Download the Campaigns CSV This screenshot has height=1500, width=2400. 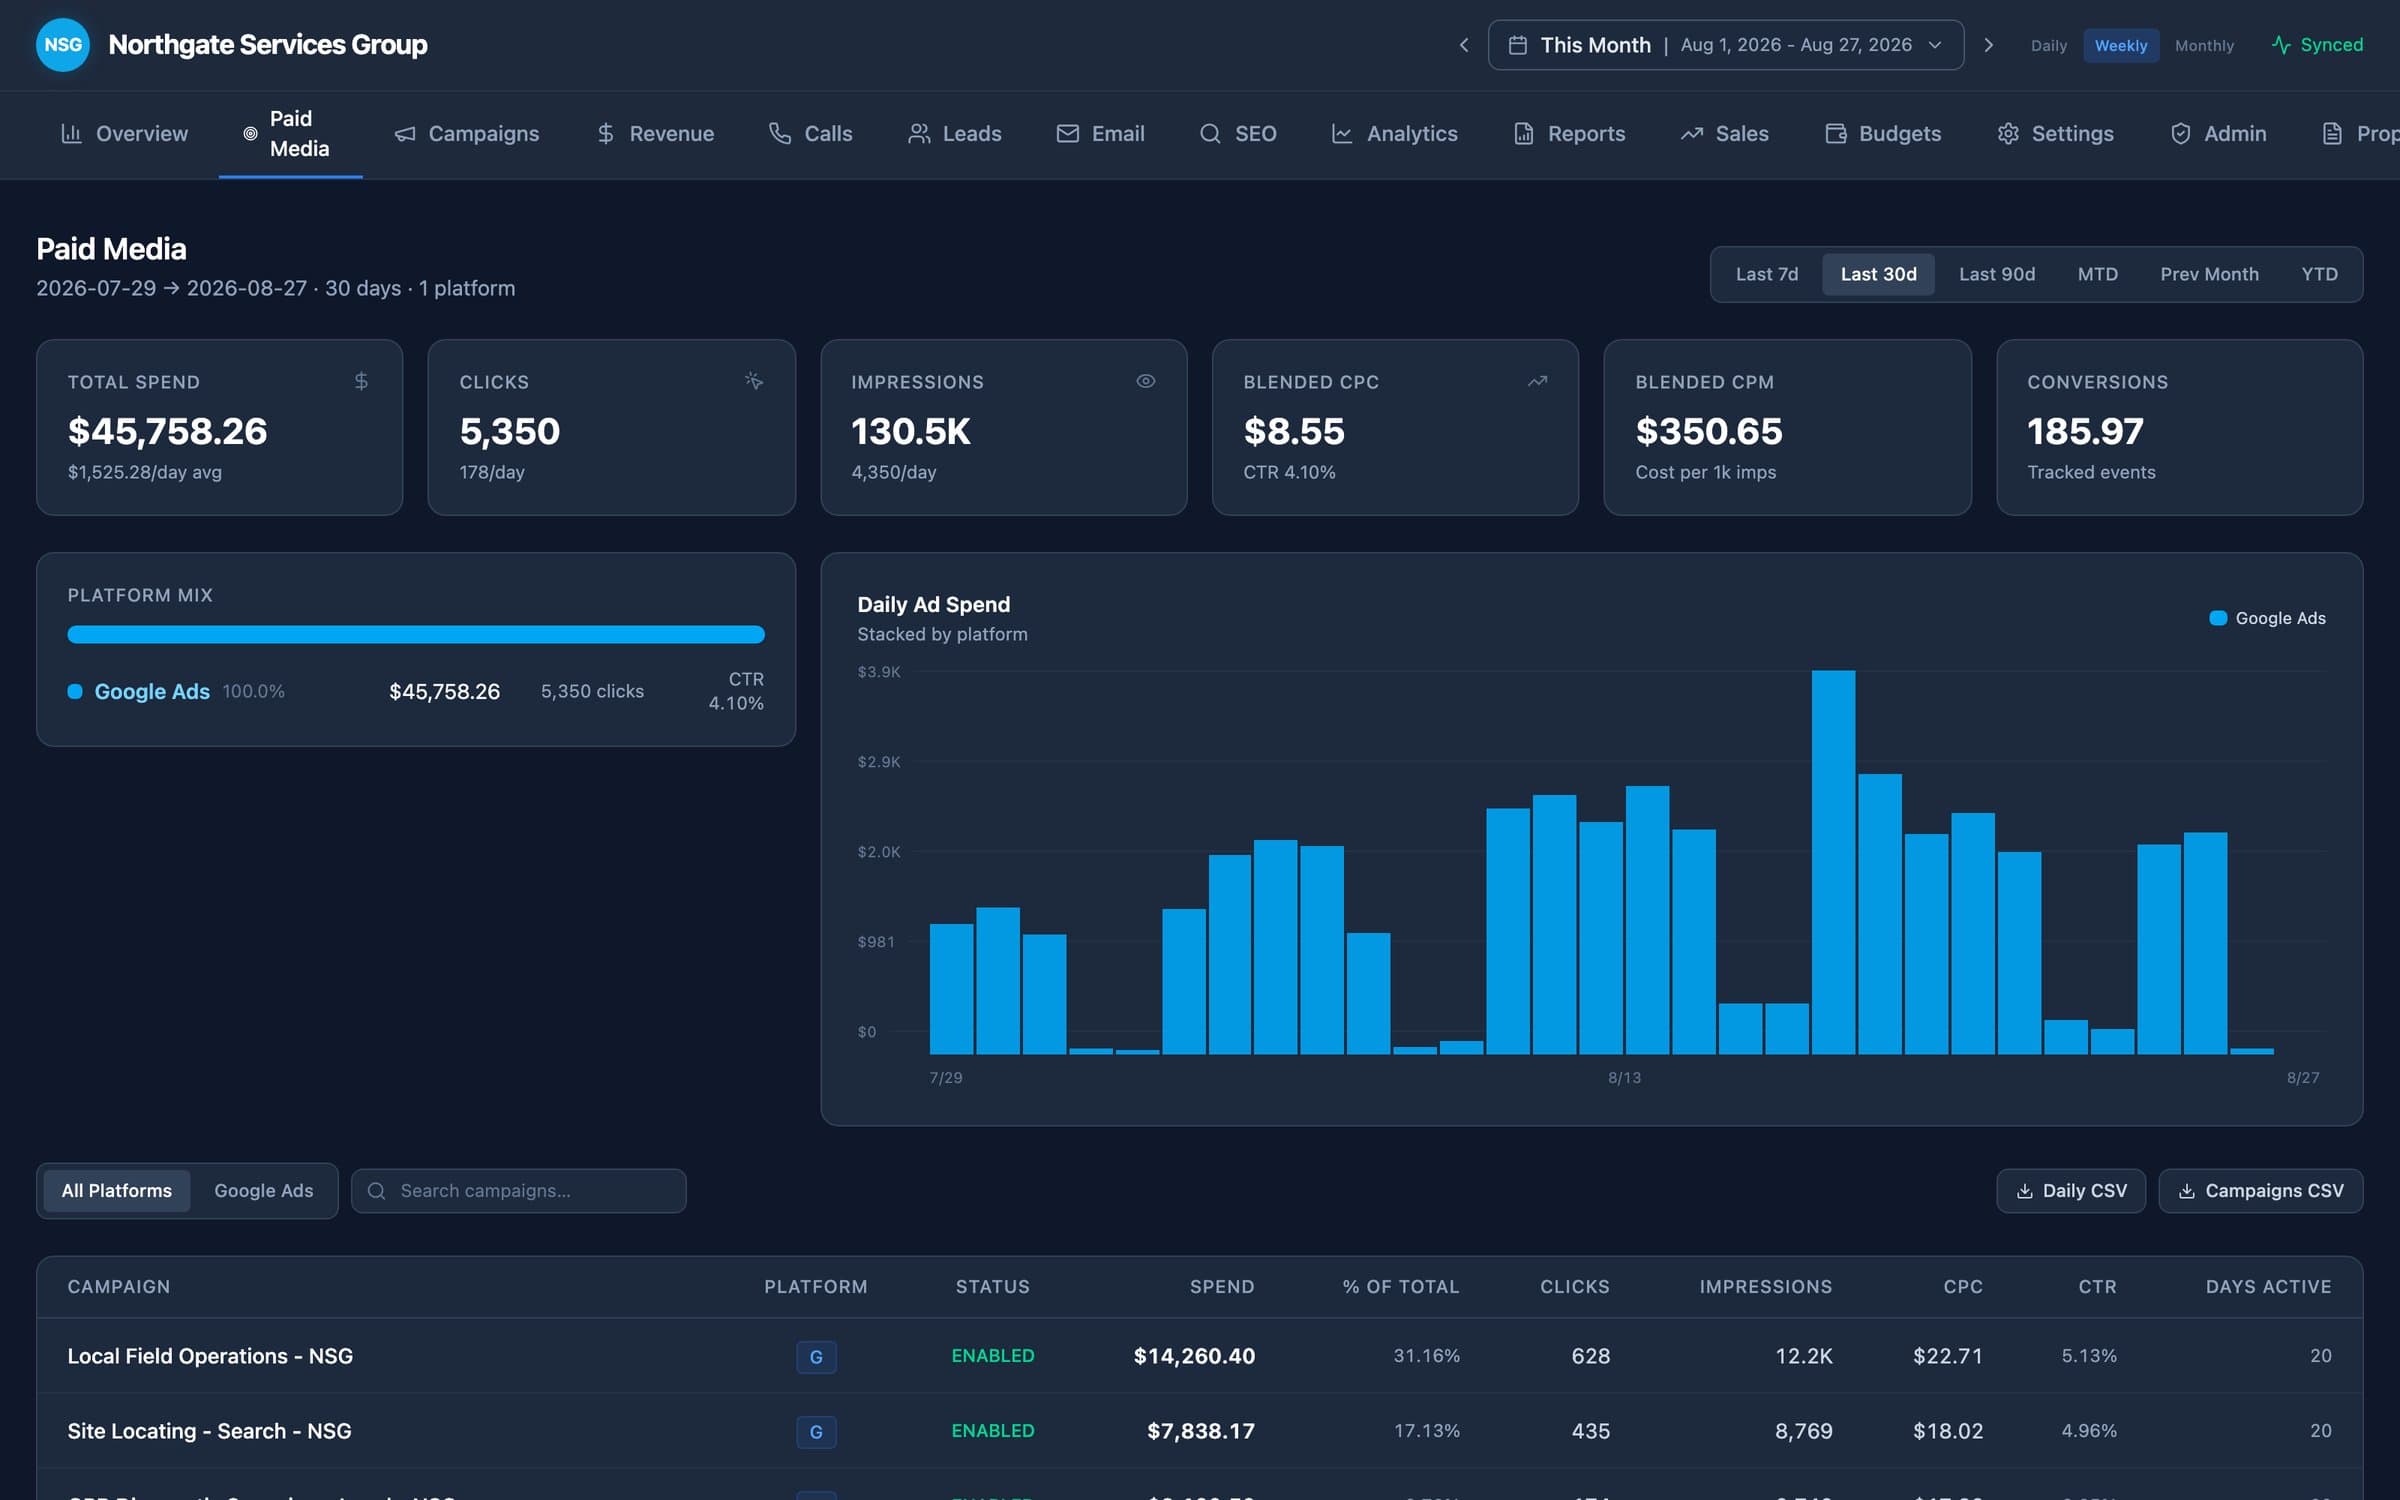2261,1191
